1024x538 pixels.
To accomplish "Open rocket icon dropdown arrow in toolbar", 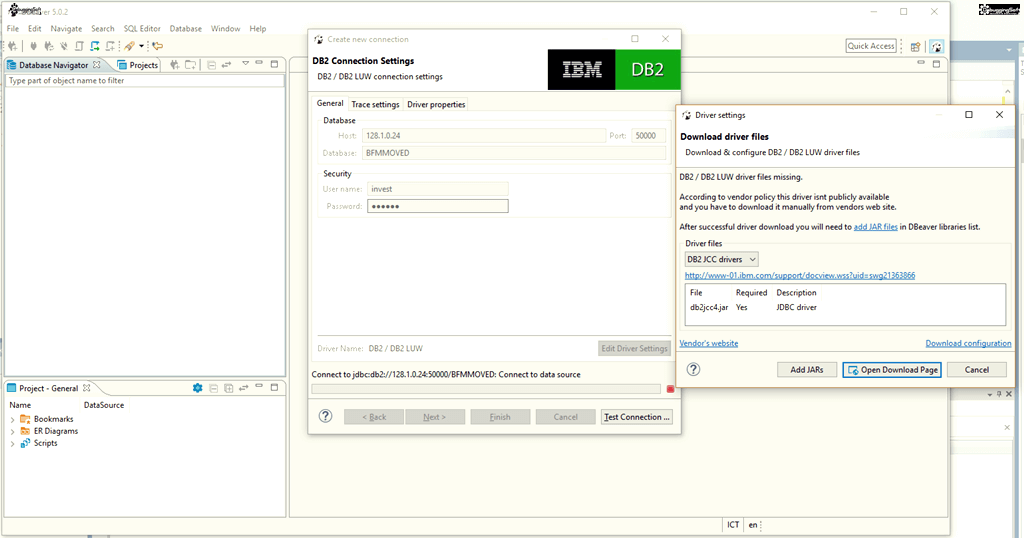I will click(x=141, y=46).
